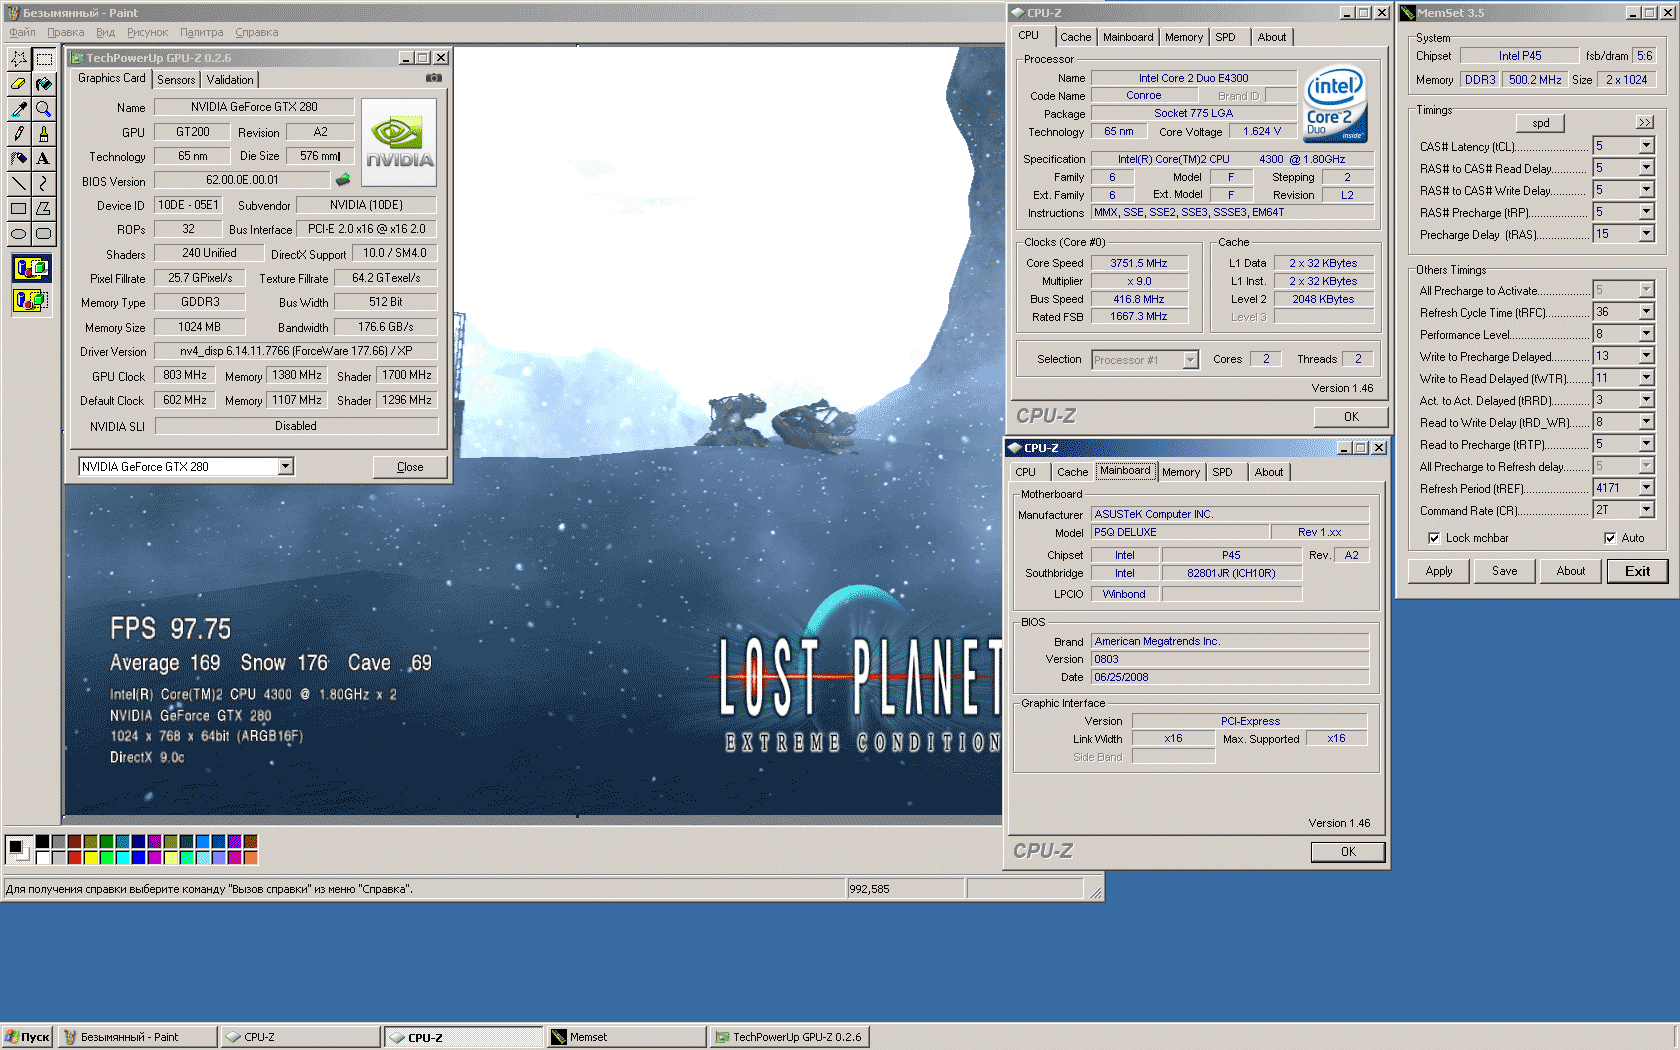Click the Write to Precharge Delayed value field

pos(1615,356)
